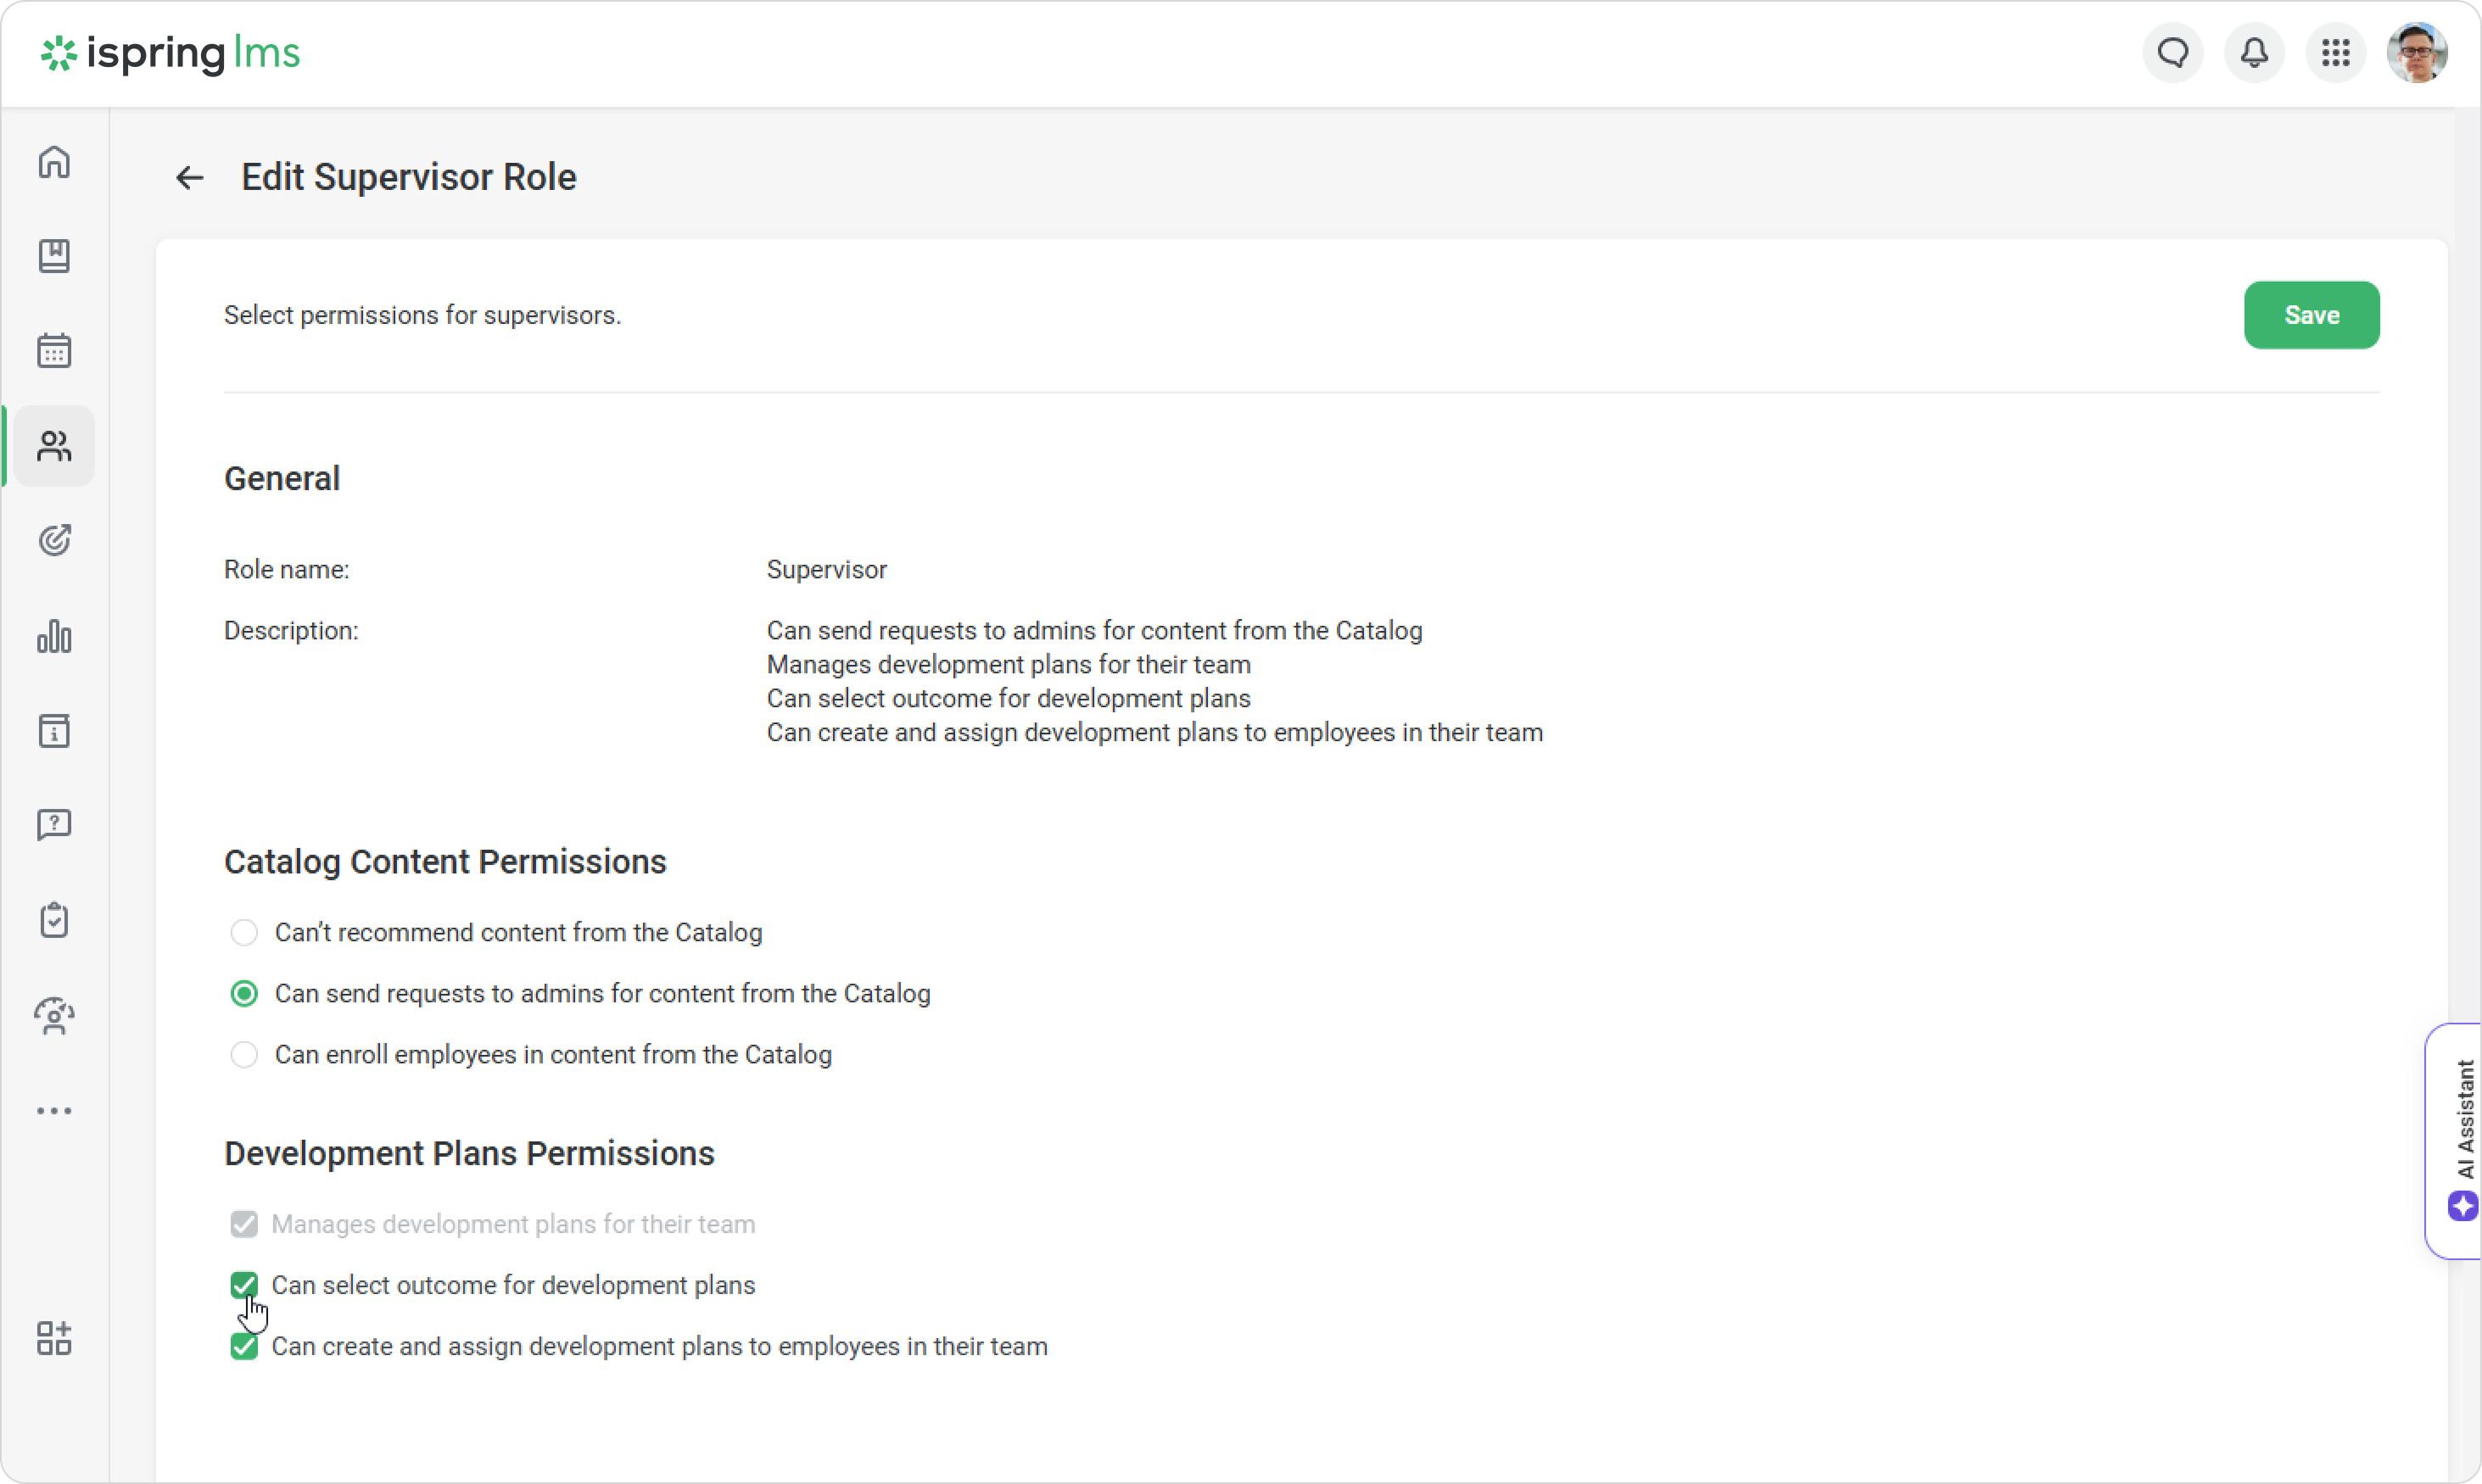This screenshot has width=2482, height=1484.
Task: Click the notifications bell icon
Action: tap(2254, 53)
